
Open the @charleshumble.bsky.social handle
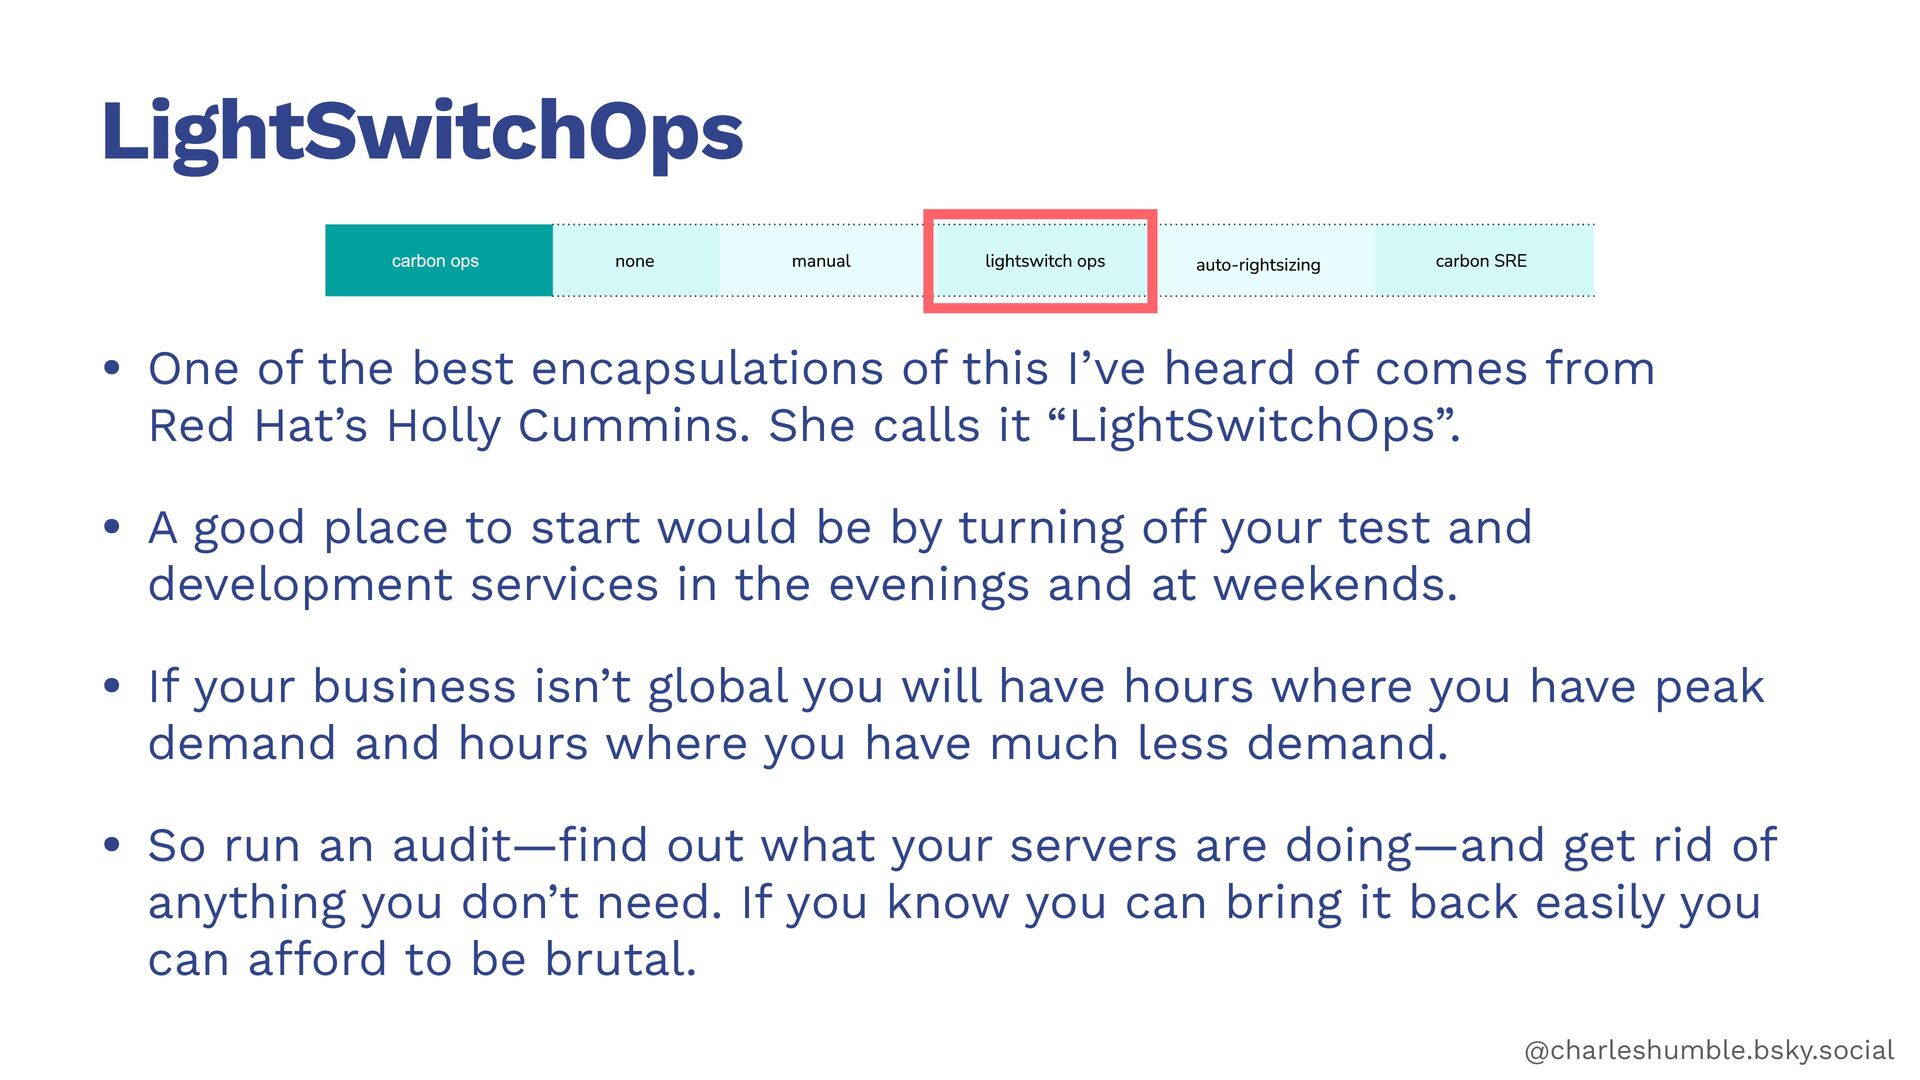(x=1708, y=1050)
